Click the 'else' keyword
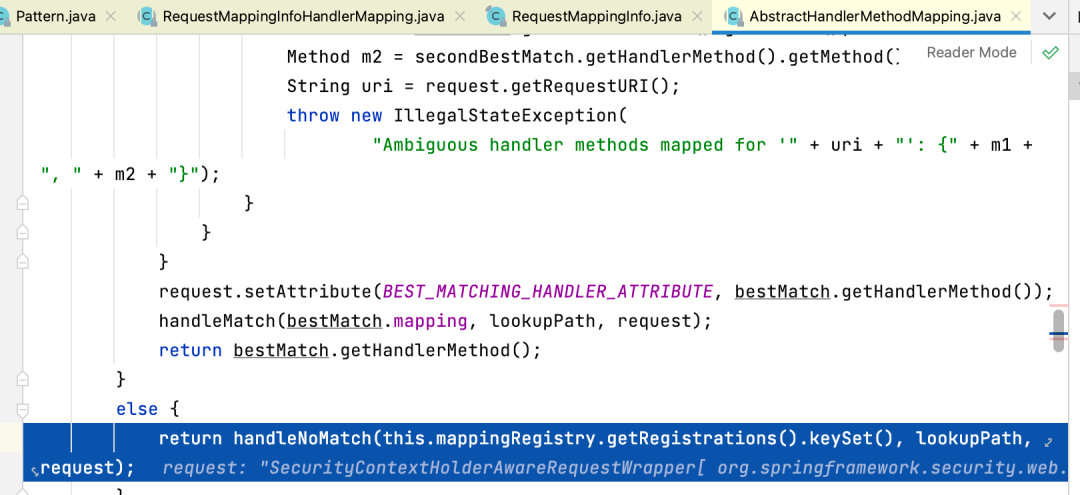This screenshot has width=1080, height=495. [x=137, y=409]
